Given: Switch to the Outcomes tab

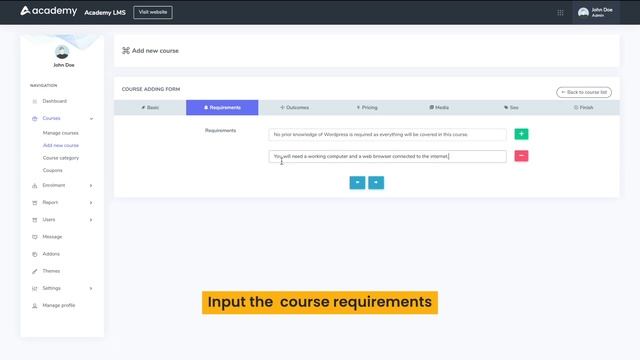Looking at the screenshot, I should point(294,107).
